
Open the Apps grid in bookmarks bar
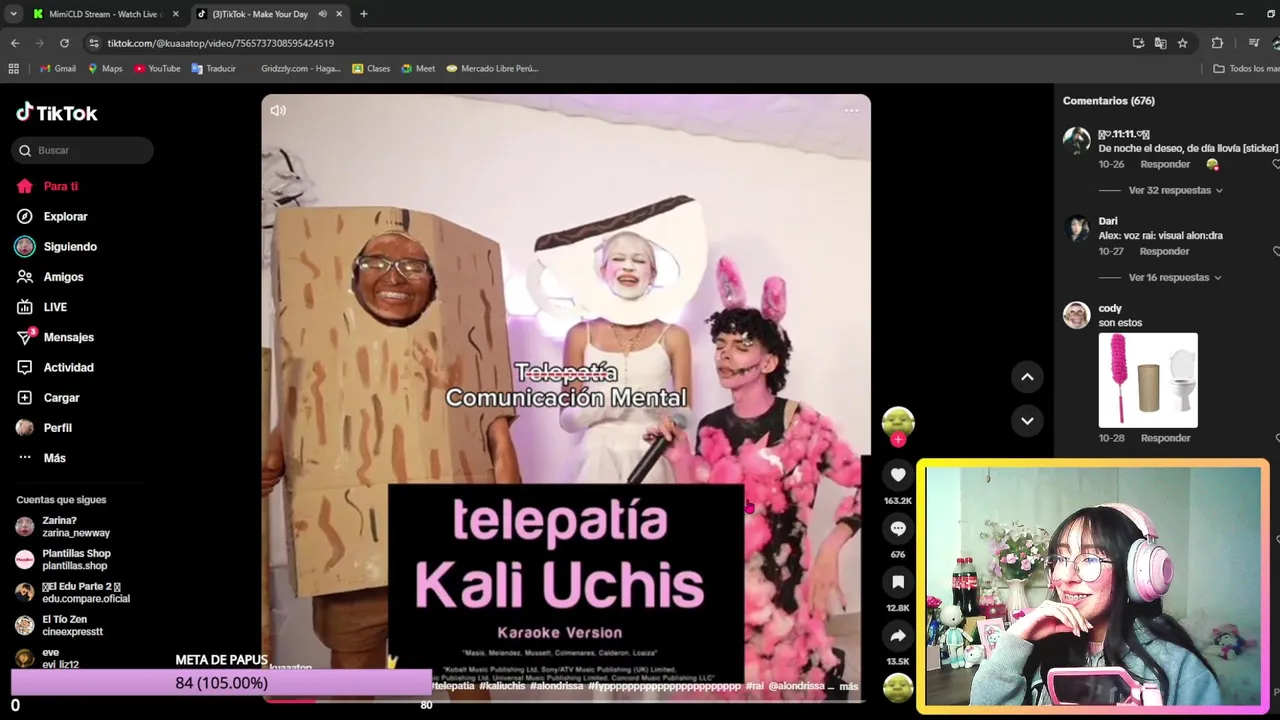coord(13,69)
